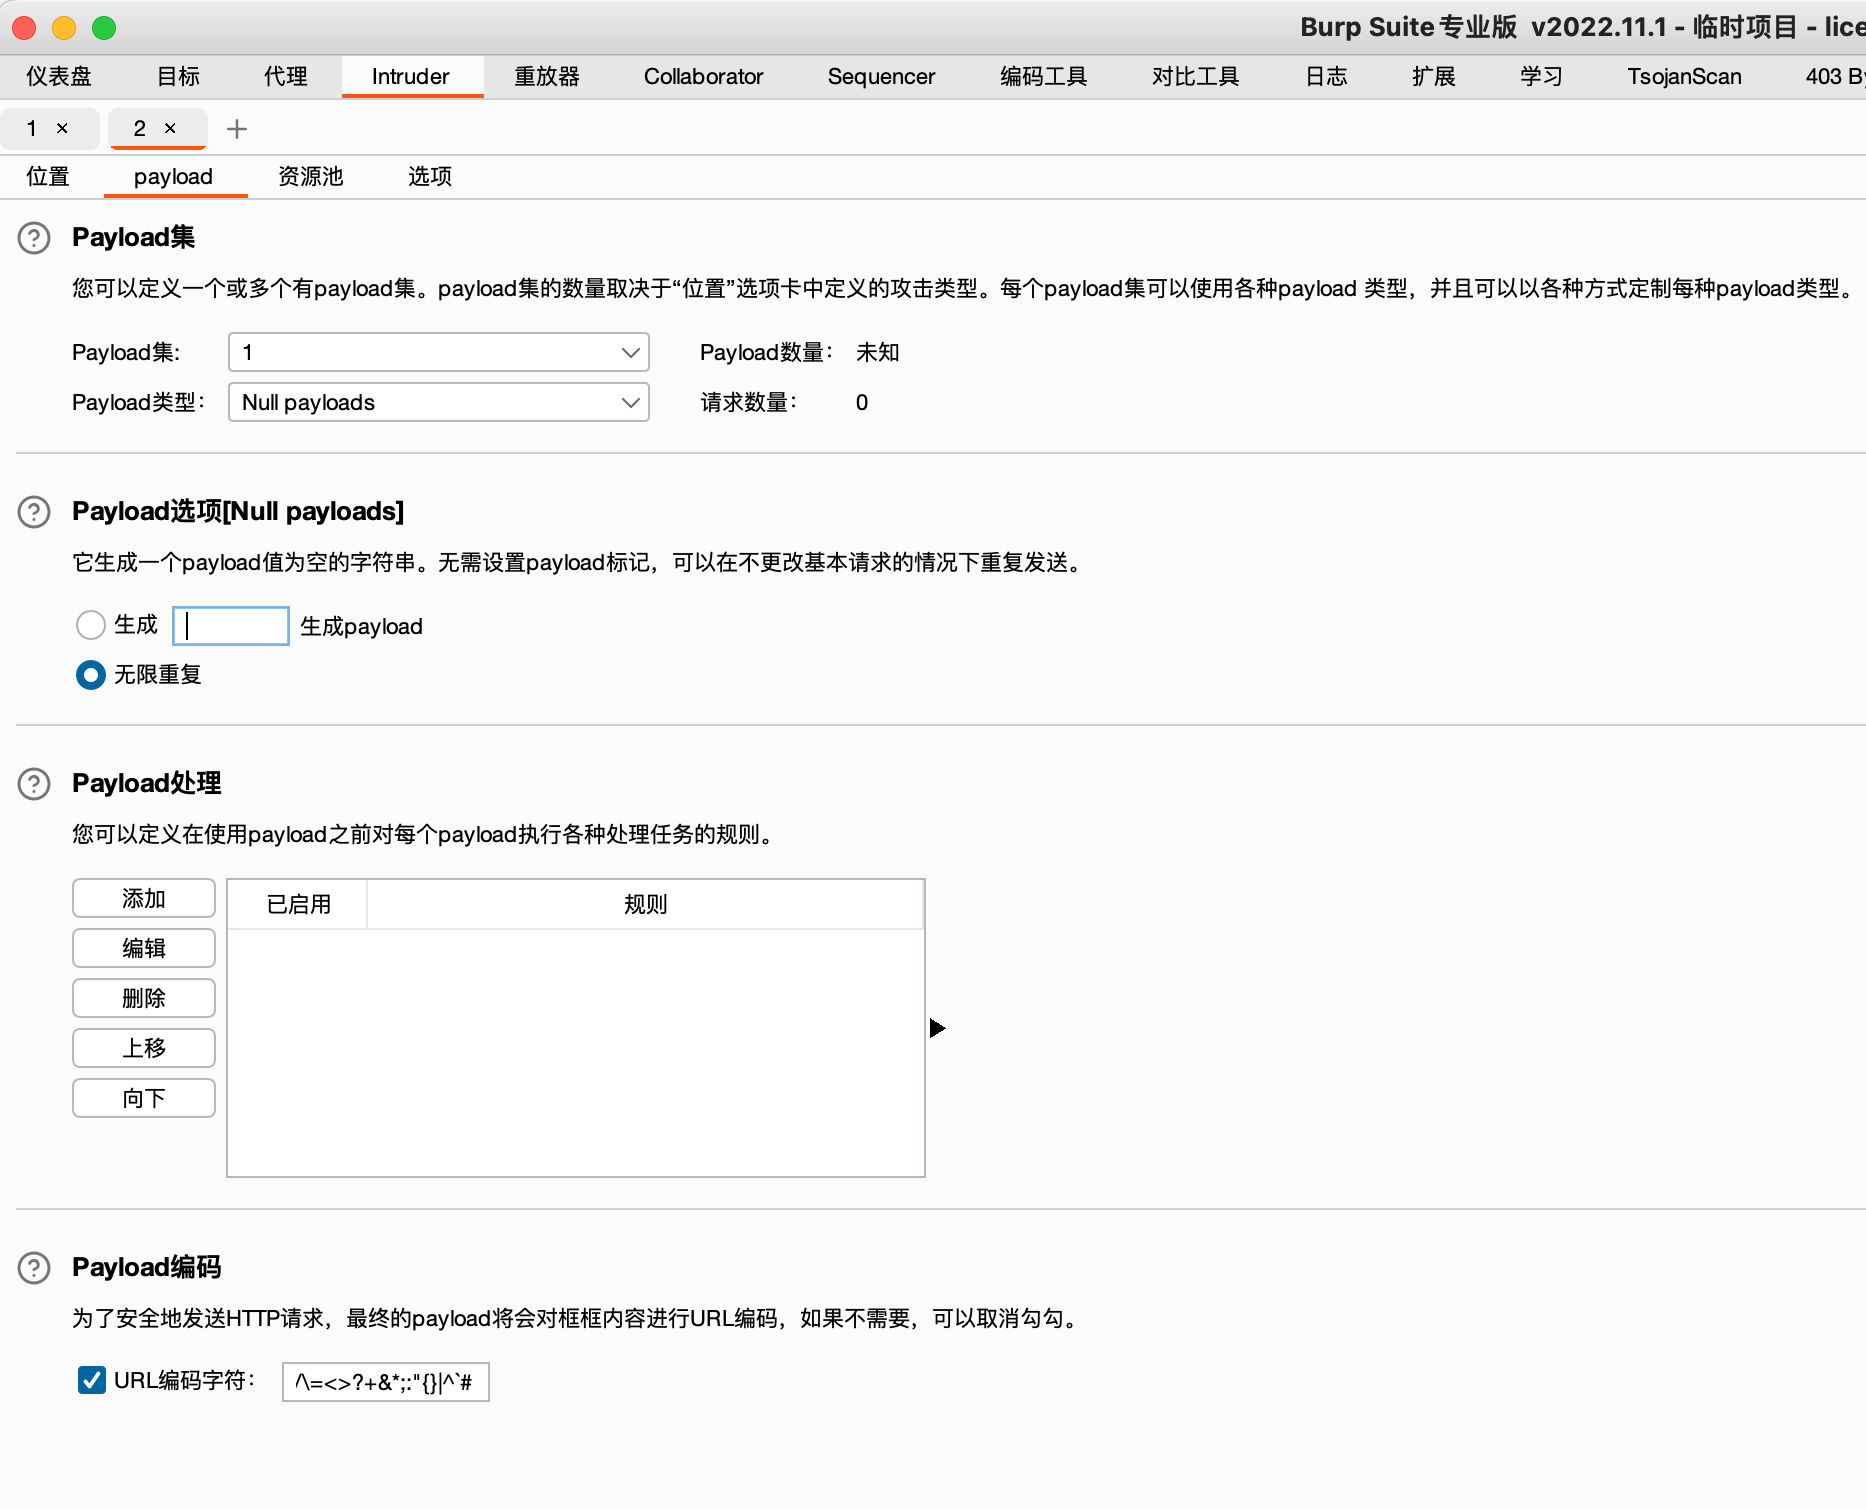
Task: Open the TsojanScan extension tab
Action: click(1684, 77)
